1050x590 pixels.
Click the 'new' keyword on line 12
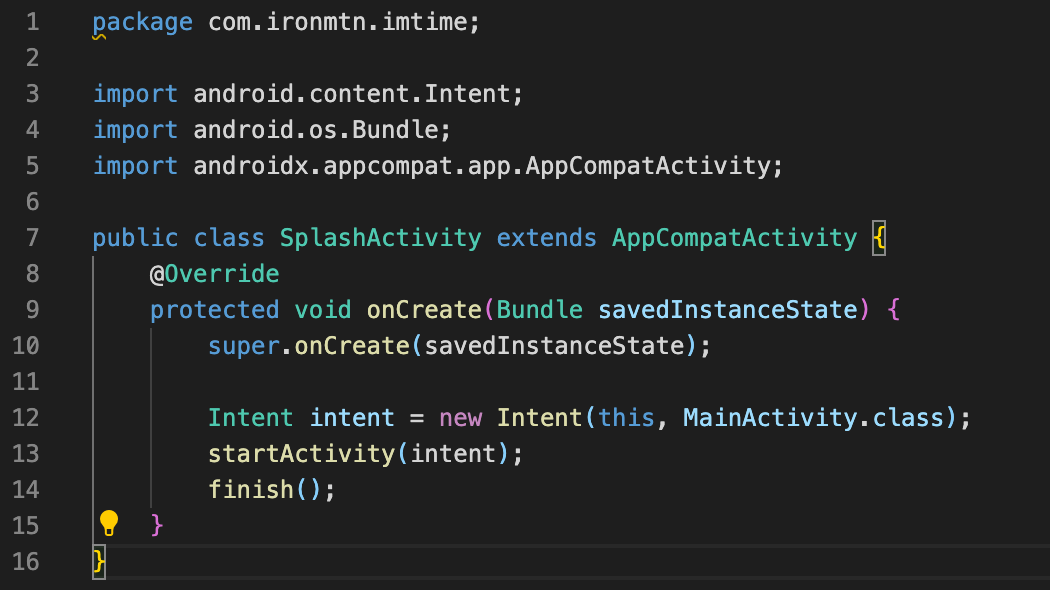click(x=460, y=418)
